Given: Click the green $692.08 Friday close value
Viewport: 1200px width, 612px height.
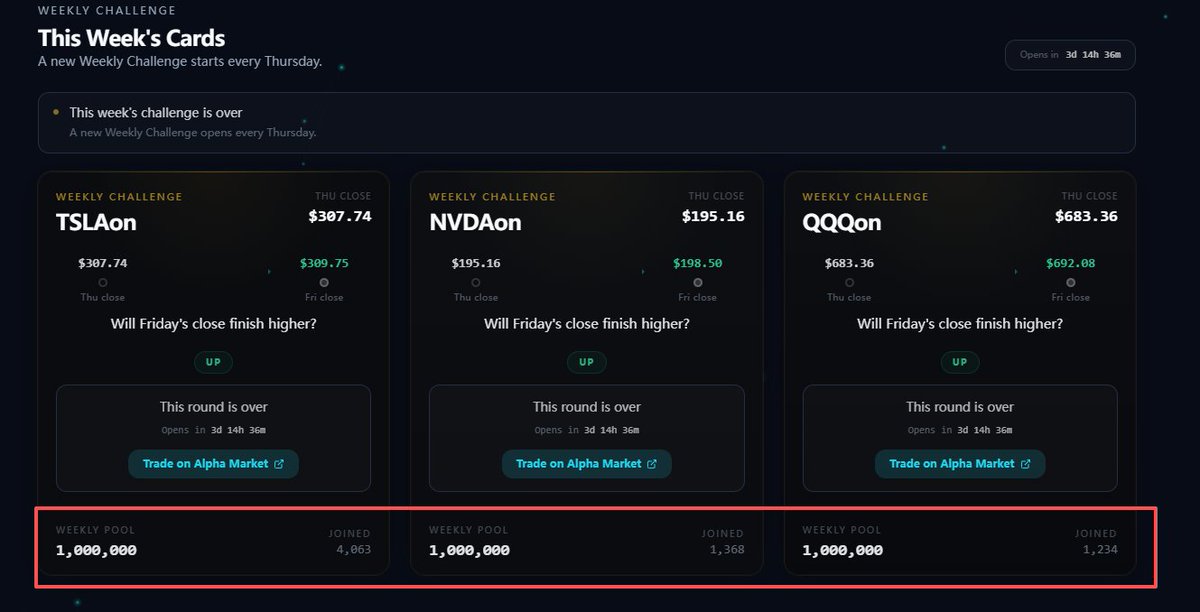Looking at the screenshot, I should 1070,264.
